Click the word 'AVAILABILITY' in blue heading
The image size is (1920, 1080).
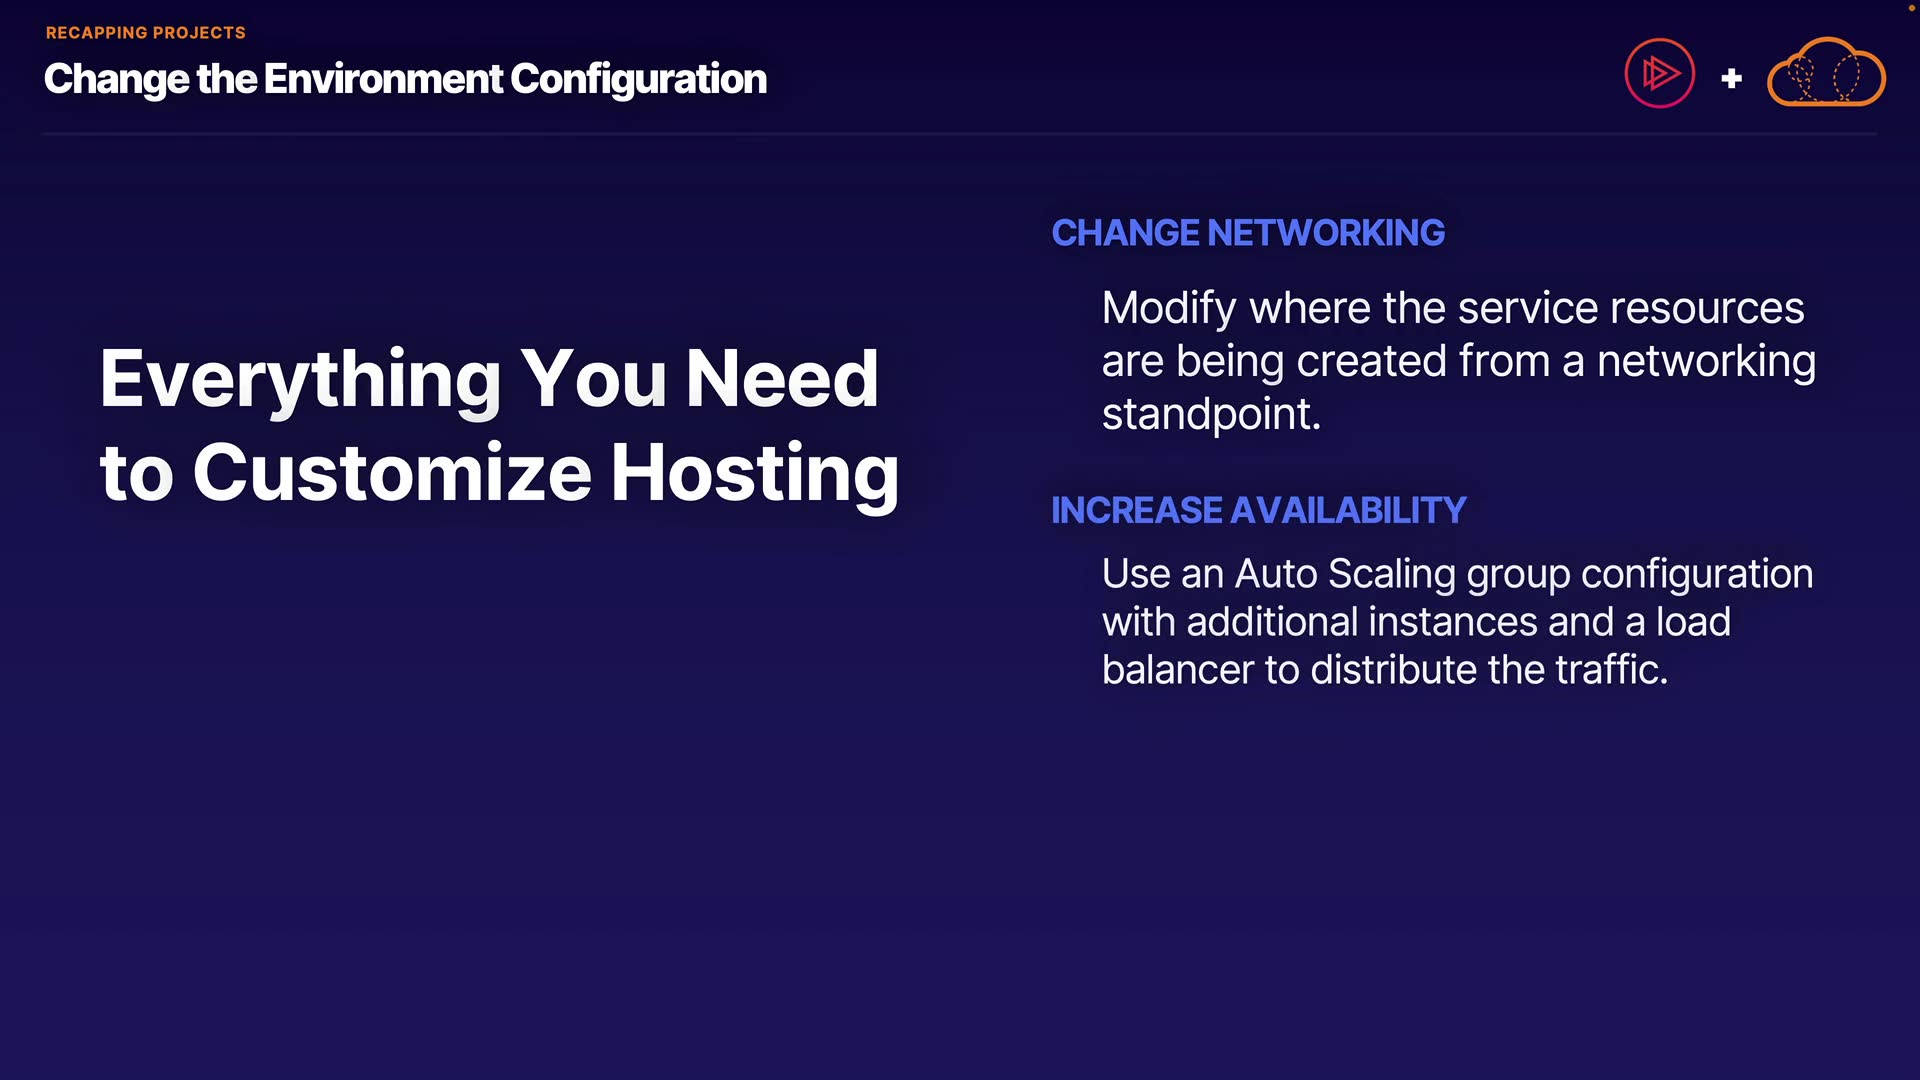(x=1347, y=510)
